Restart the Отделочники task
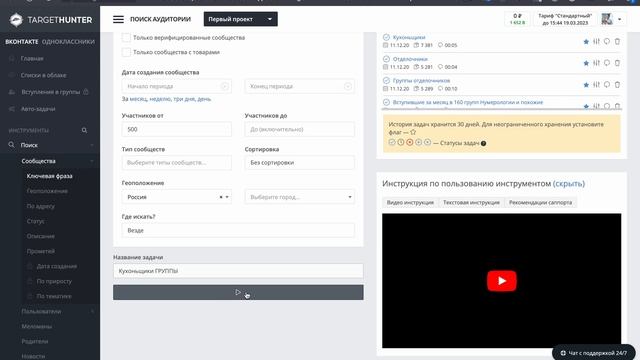Image resolution: width=640 pixels, height=360 pixels. click(607, 63)
